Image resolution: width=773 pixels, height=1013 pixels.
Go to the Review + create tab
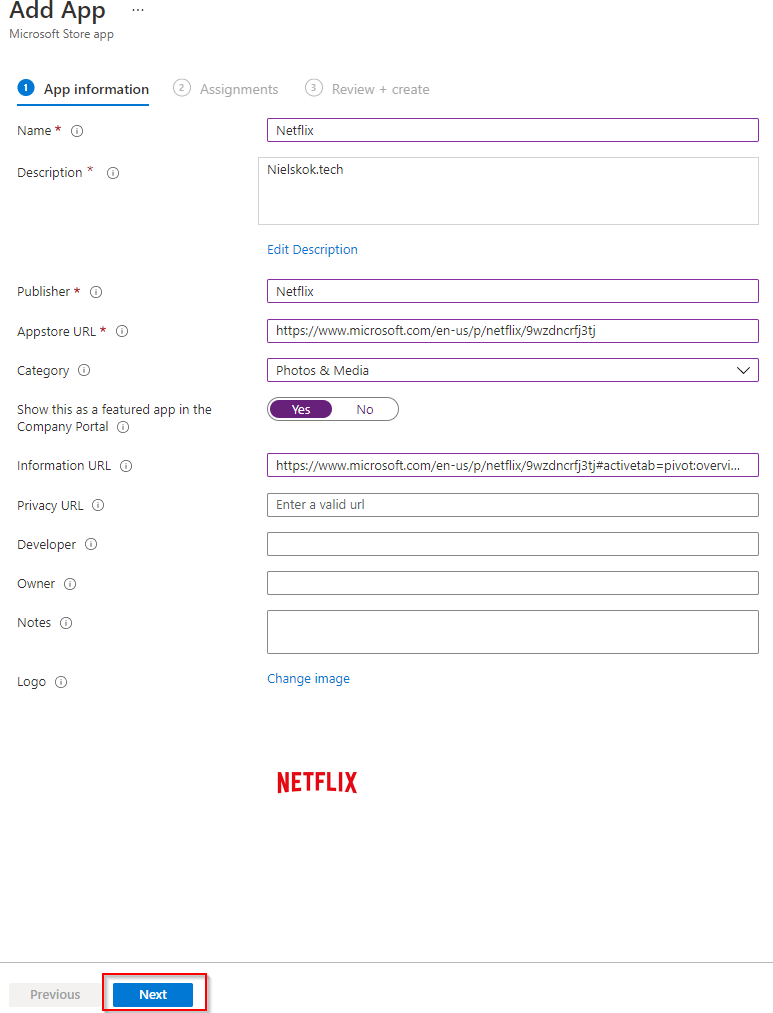(367, 89)
